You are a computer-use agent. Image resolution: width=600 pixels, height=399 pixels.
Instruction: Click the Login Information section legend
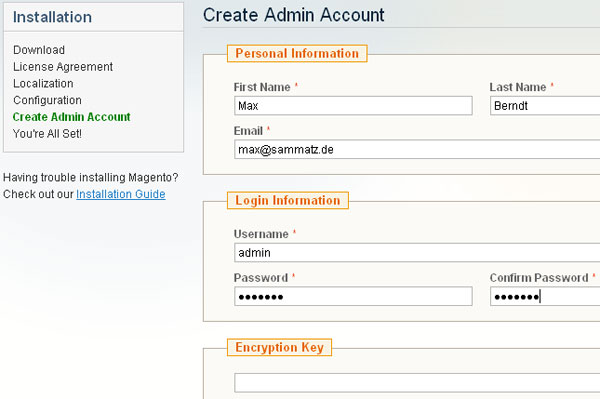[288, 200]
